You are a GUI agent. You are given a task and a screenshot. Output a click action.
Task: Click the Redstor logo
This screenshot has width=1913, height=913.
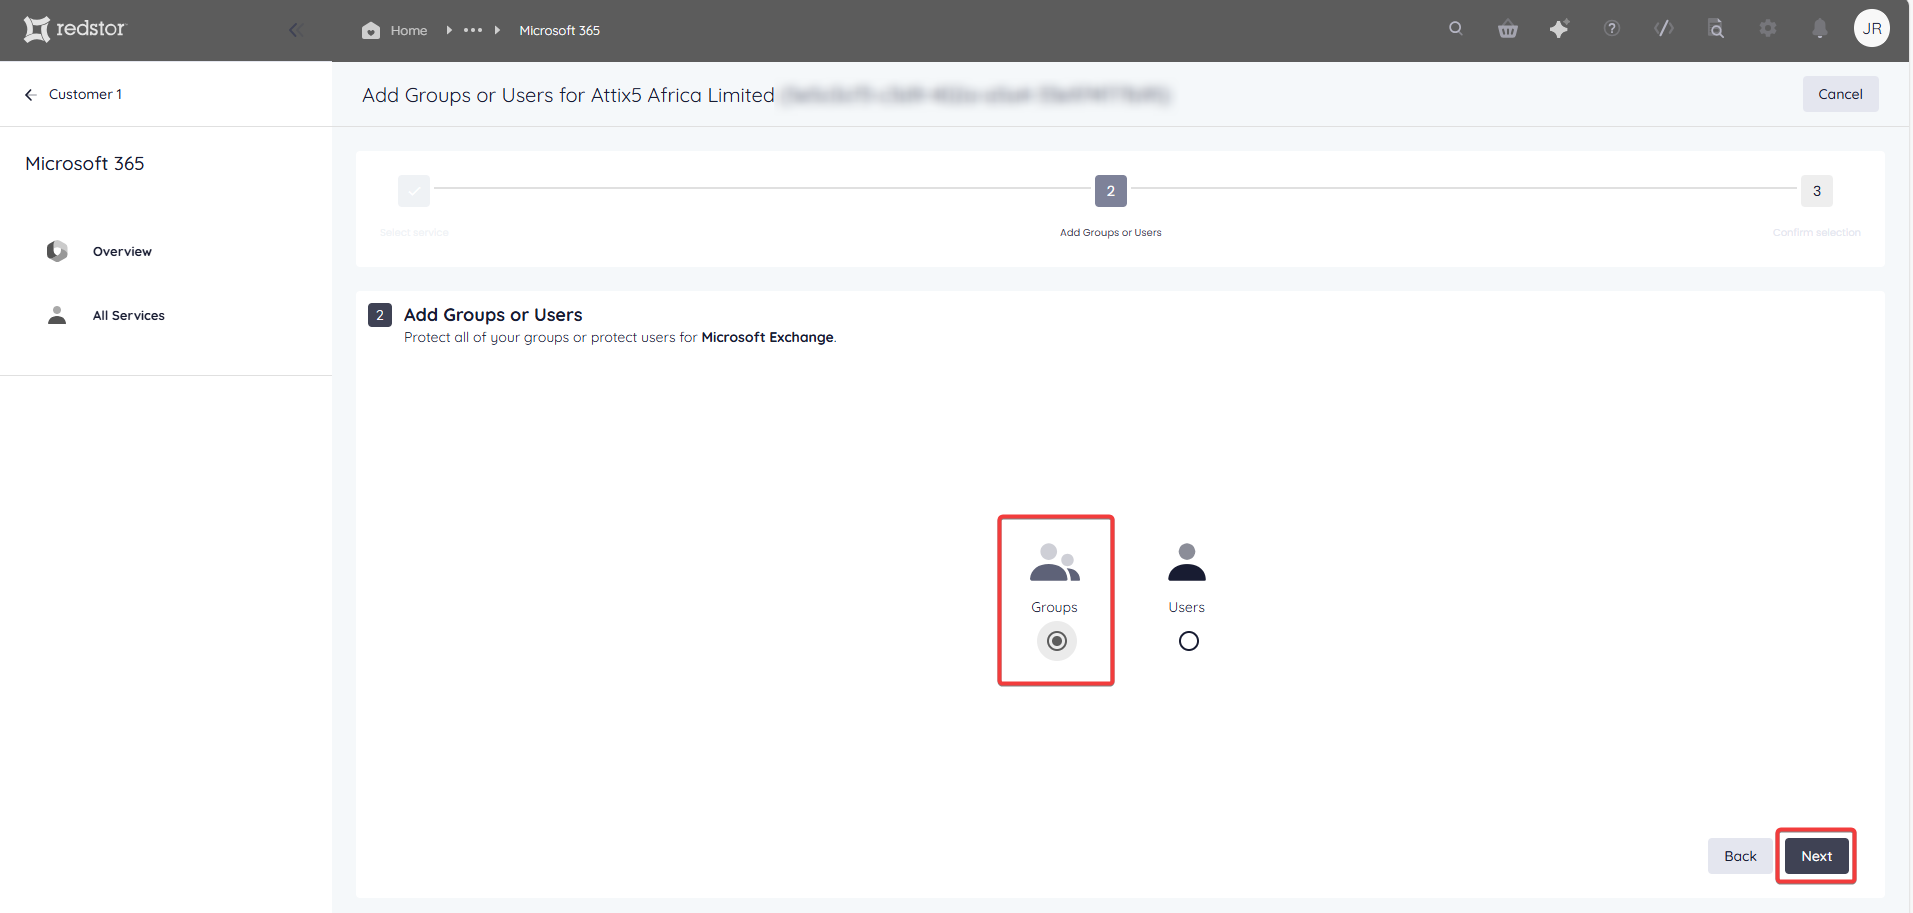click(x=75, y=29)
